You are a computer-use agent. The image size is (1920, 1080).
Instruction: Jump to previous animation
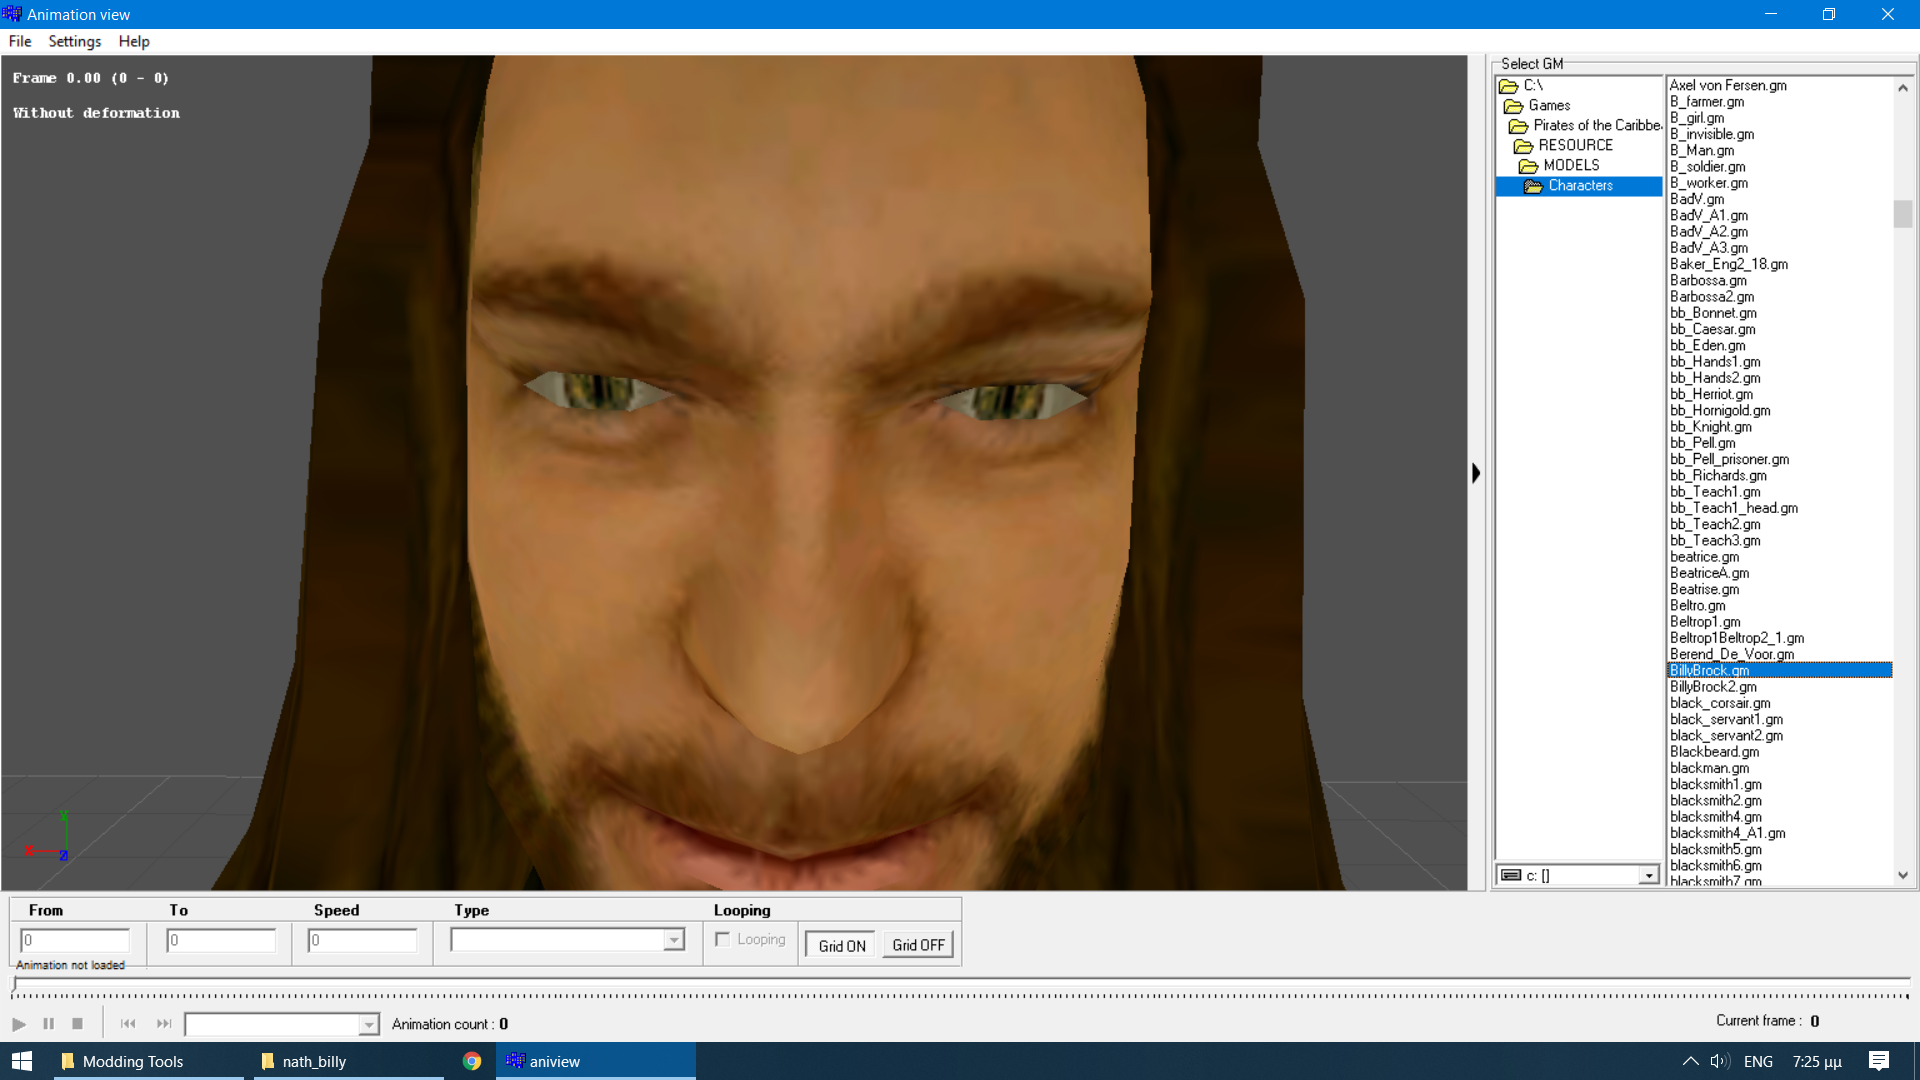tap(128, 1024)
